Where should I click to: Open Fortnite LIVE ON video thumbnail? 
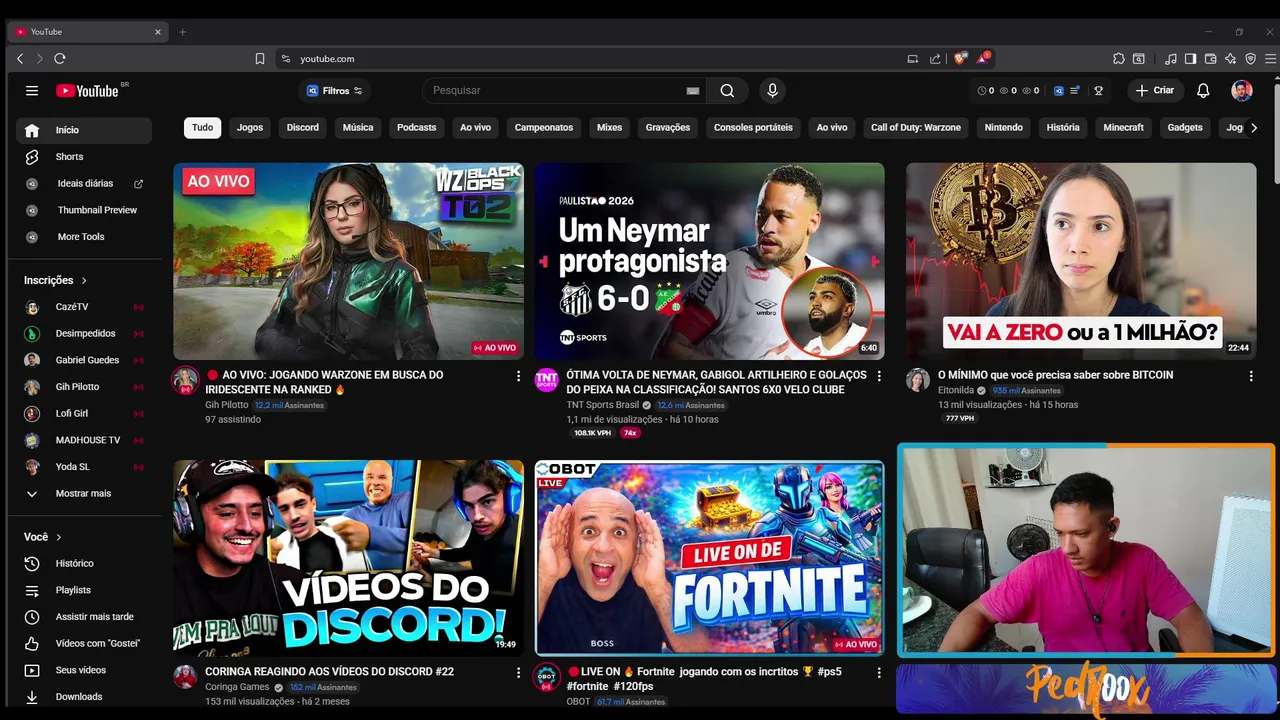(710, 557)
